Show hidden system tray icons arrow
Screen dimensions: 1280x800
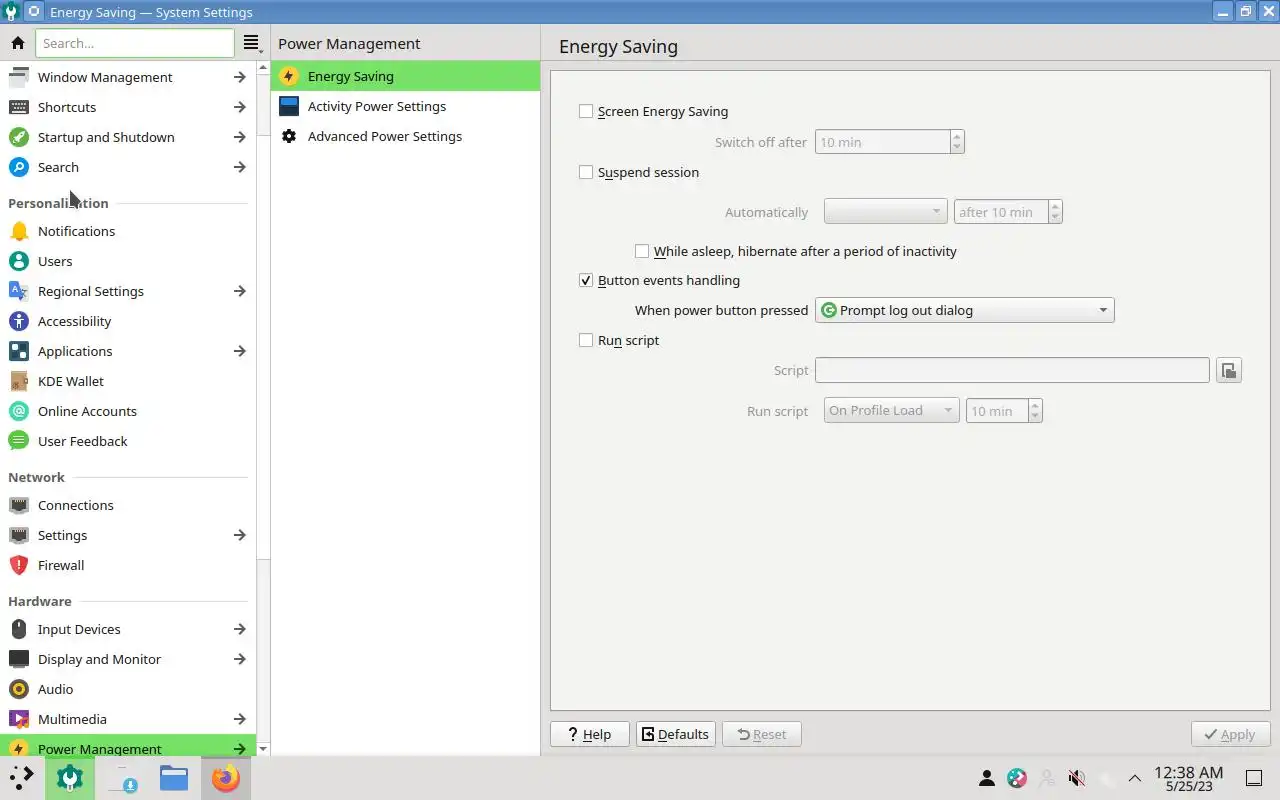(1135, 778)
